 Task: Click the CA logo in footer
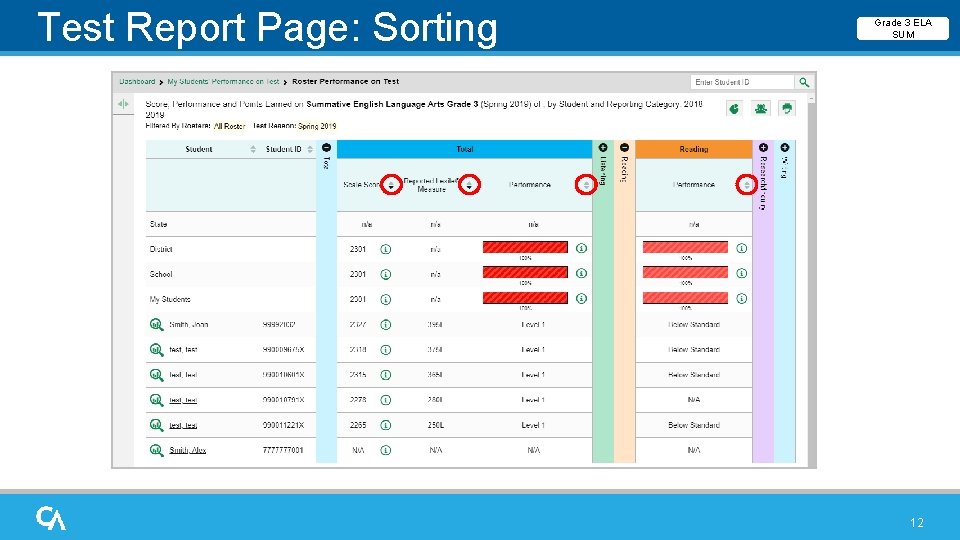[x=51, y=518]
